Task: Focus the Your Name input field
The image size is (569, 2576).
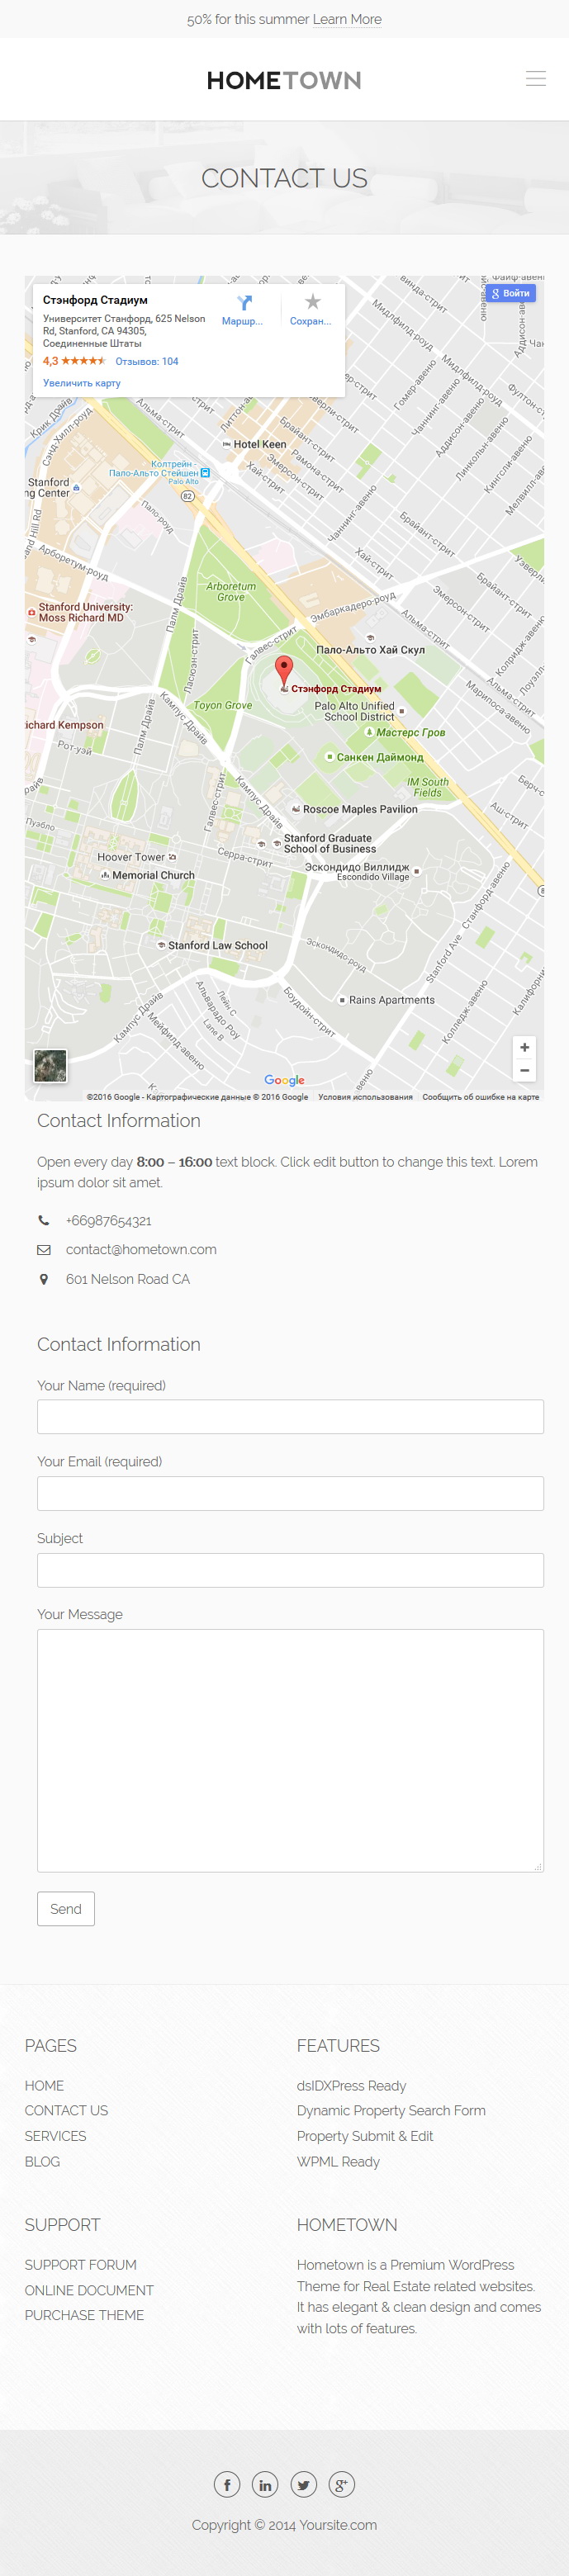Action: [290, 1416]
